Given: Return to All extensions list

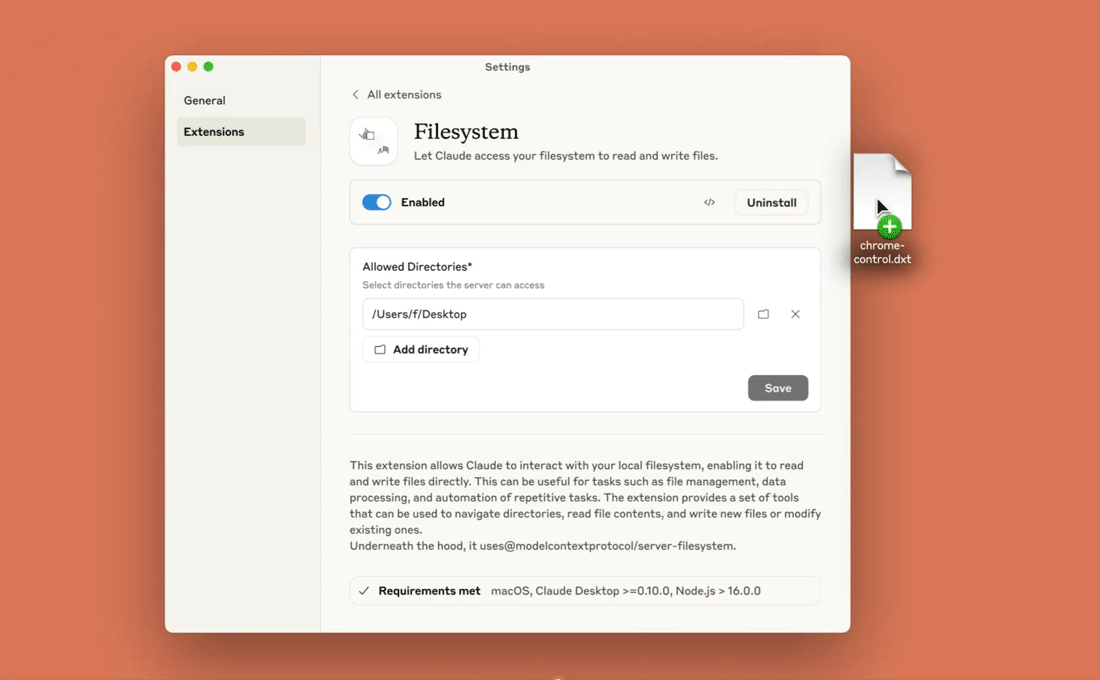Looking at the screenshot, I should pyautogui.click(x=404, y=94).
